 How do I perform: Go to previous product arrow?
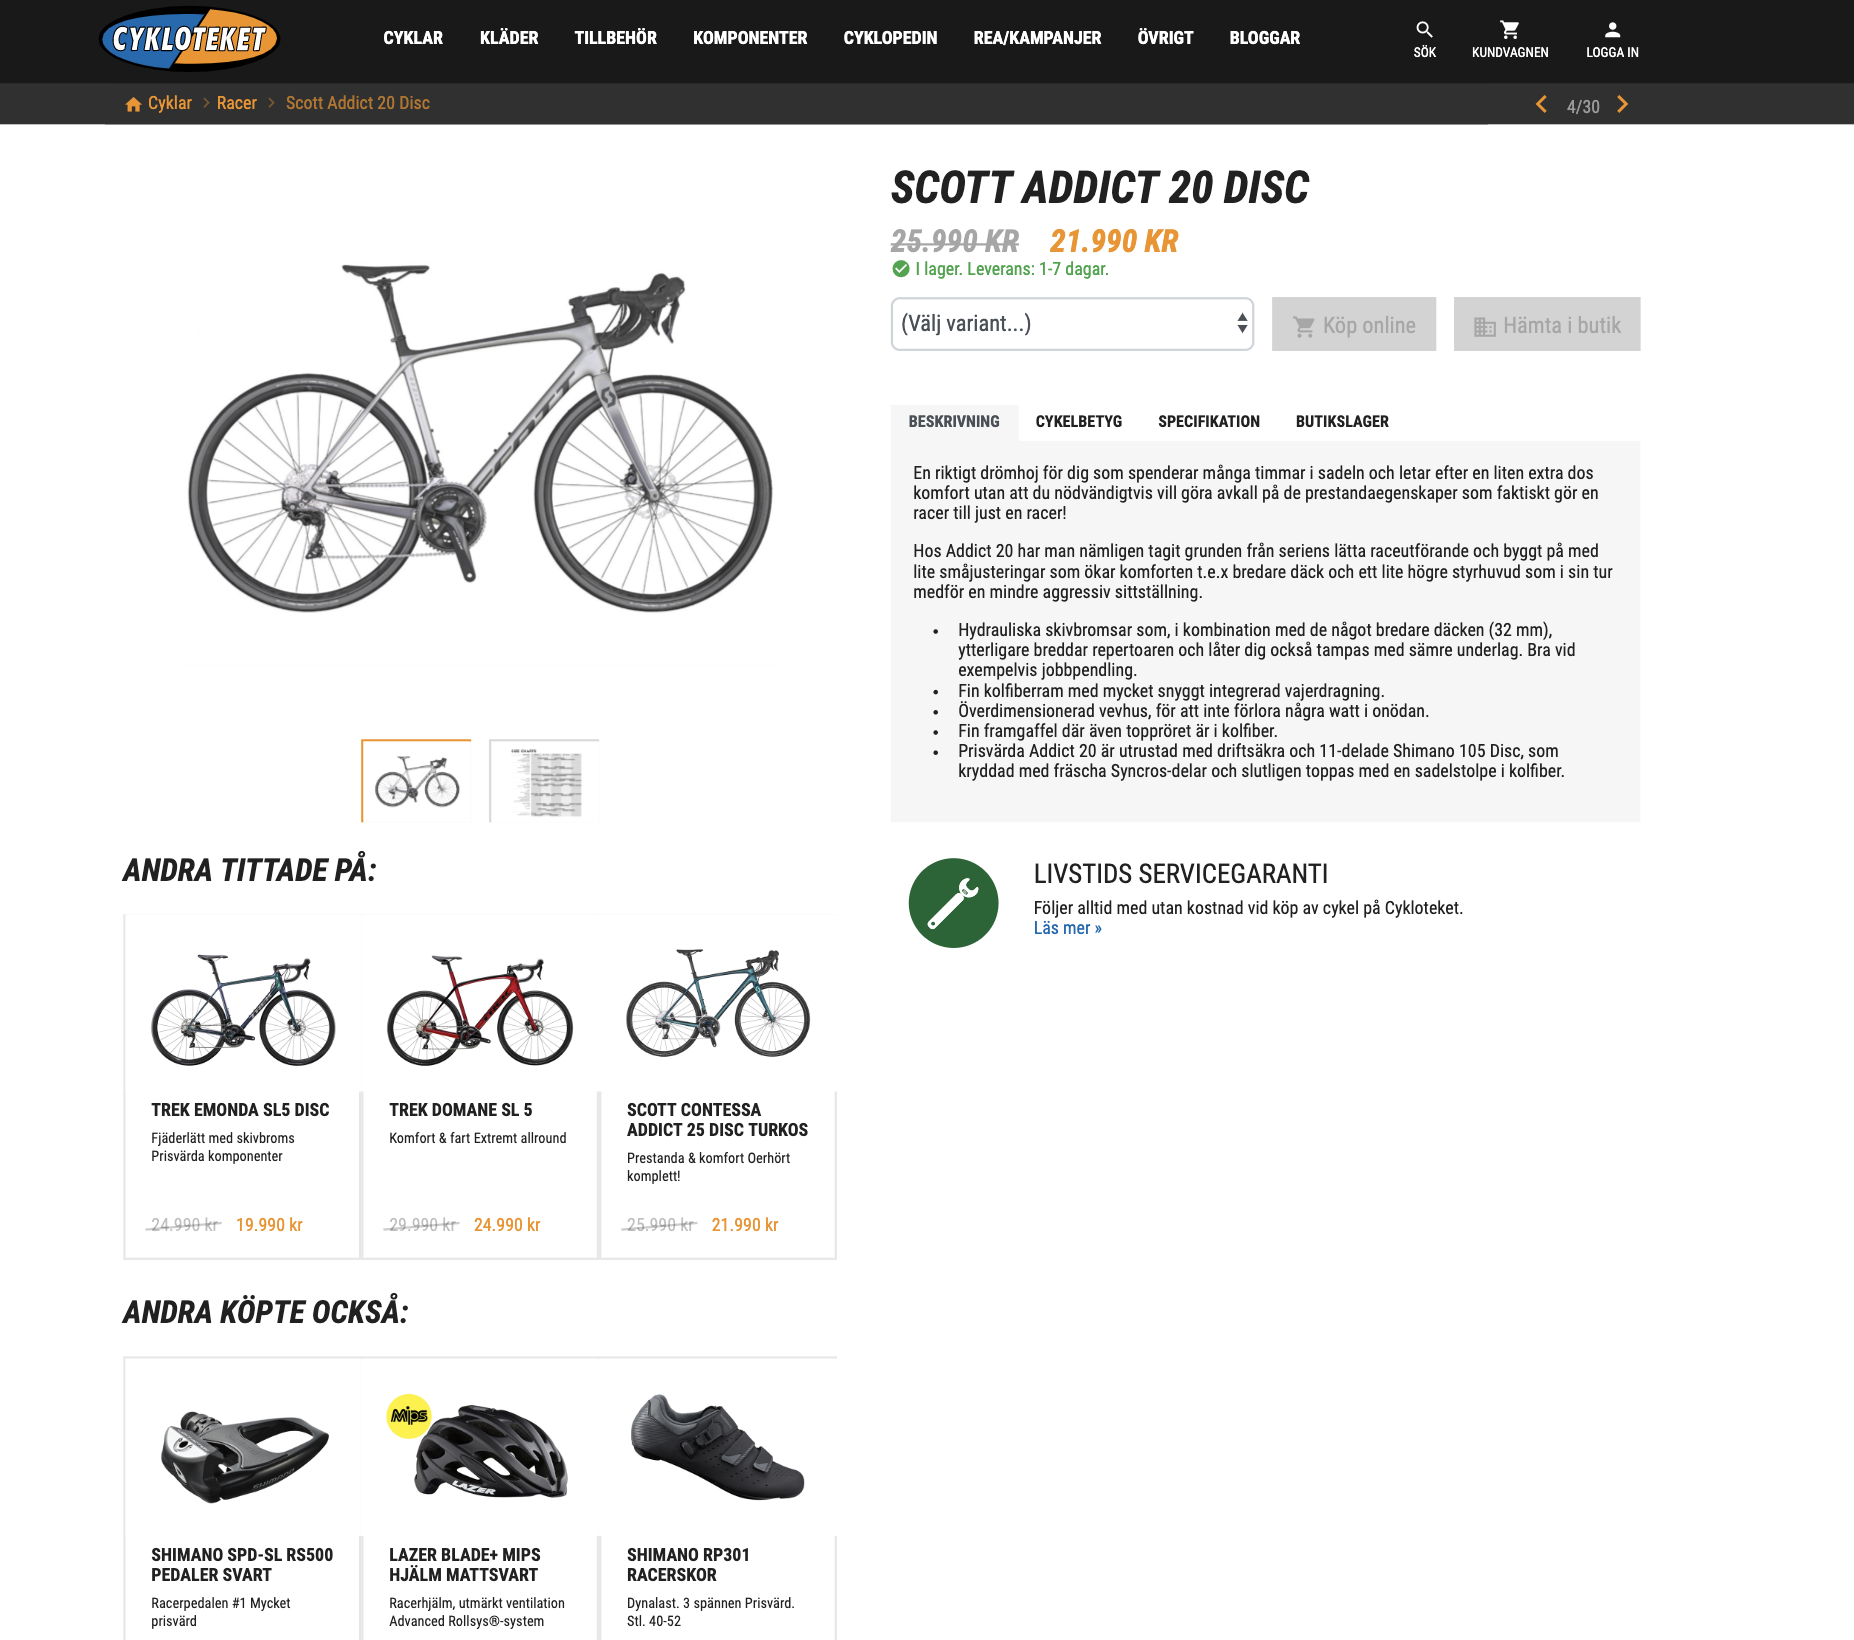1541,105
